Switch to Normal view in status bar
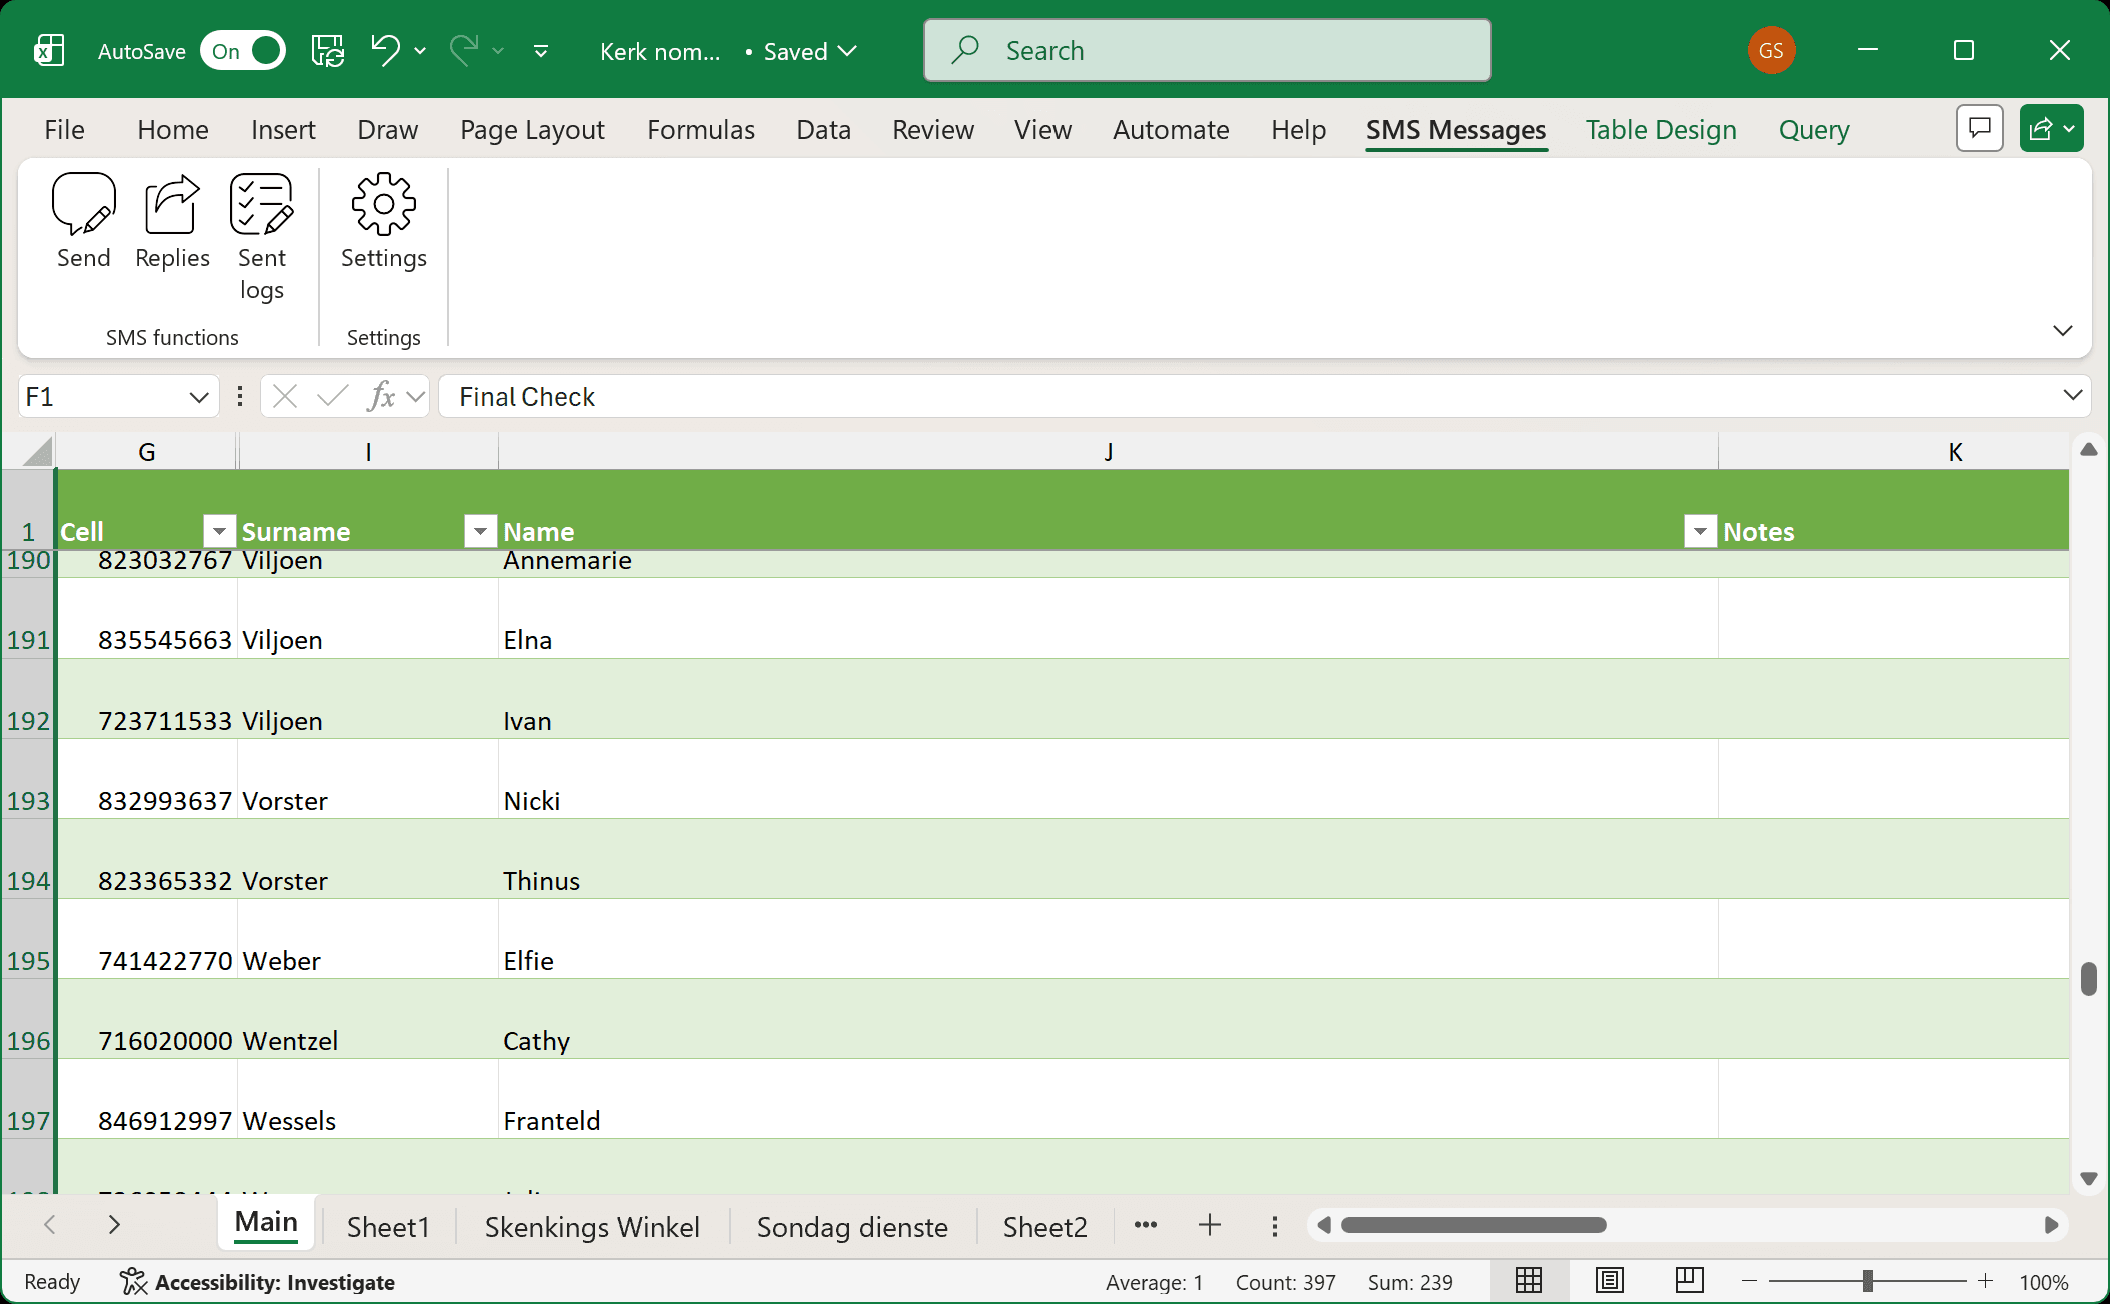This screenshot has width=2110, height=1304. (1529, 1281)
